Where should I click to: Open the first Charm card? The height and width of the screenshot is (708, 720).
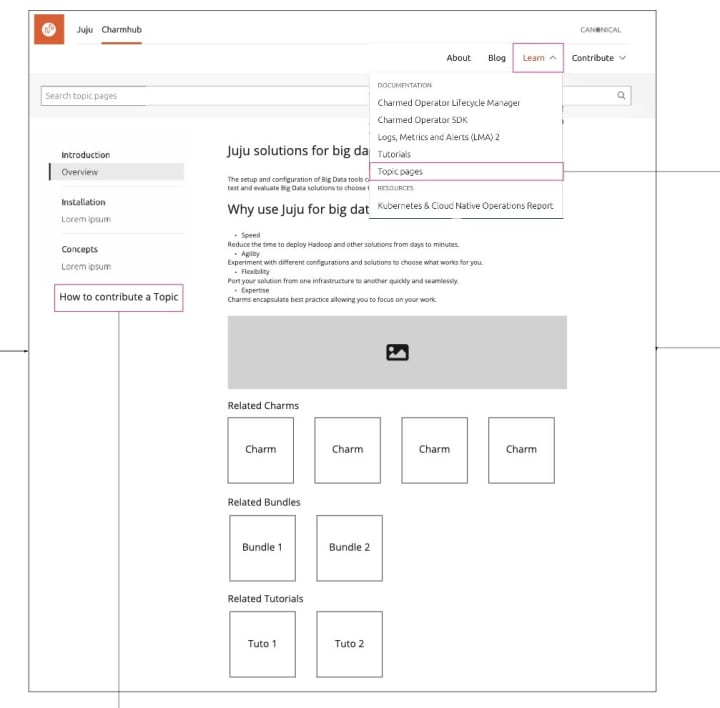(260, 450)
